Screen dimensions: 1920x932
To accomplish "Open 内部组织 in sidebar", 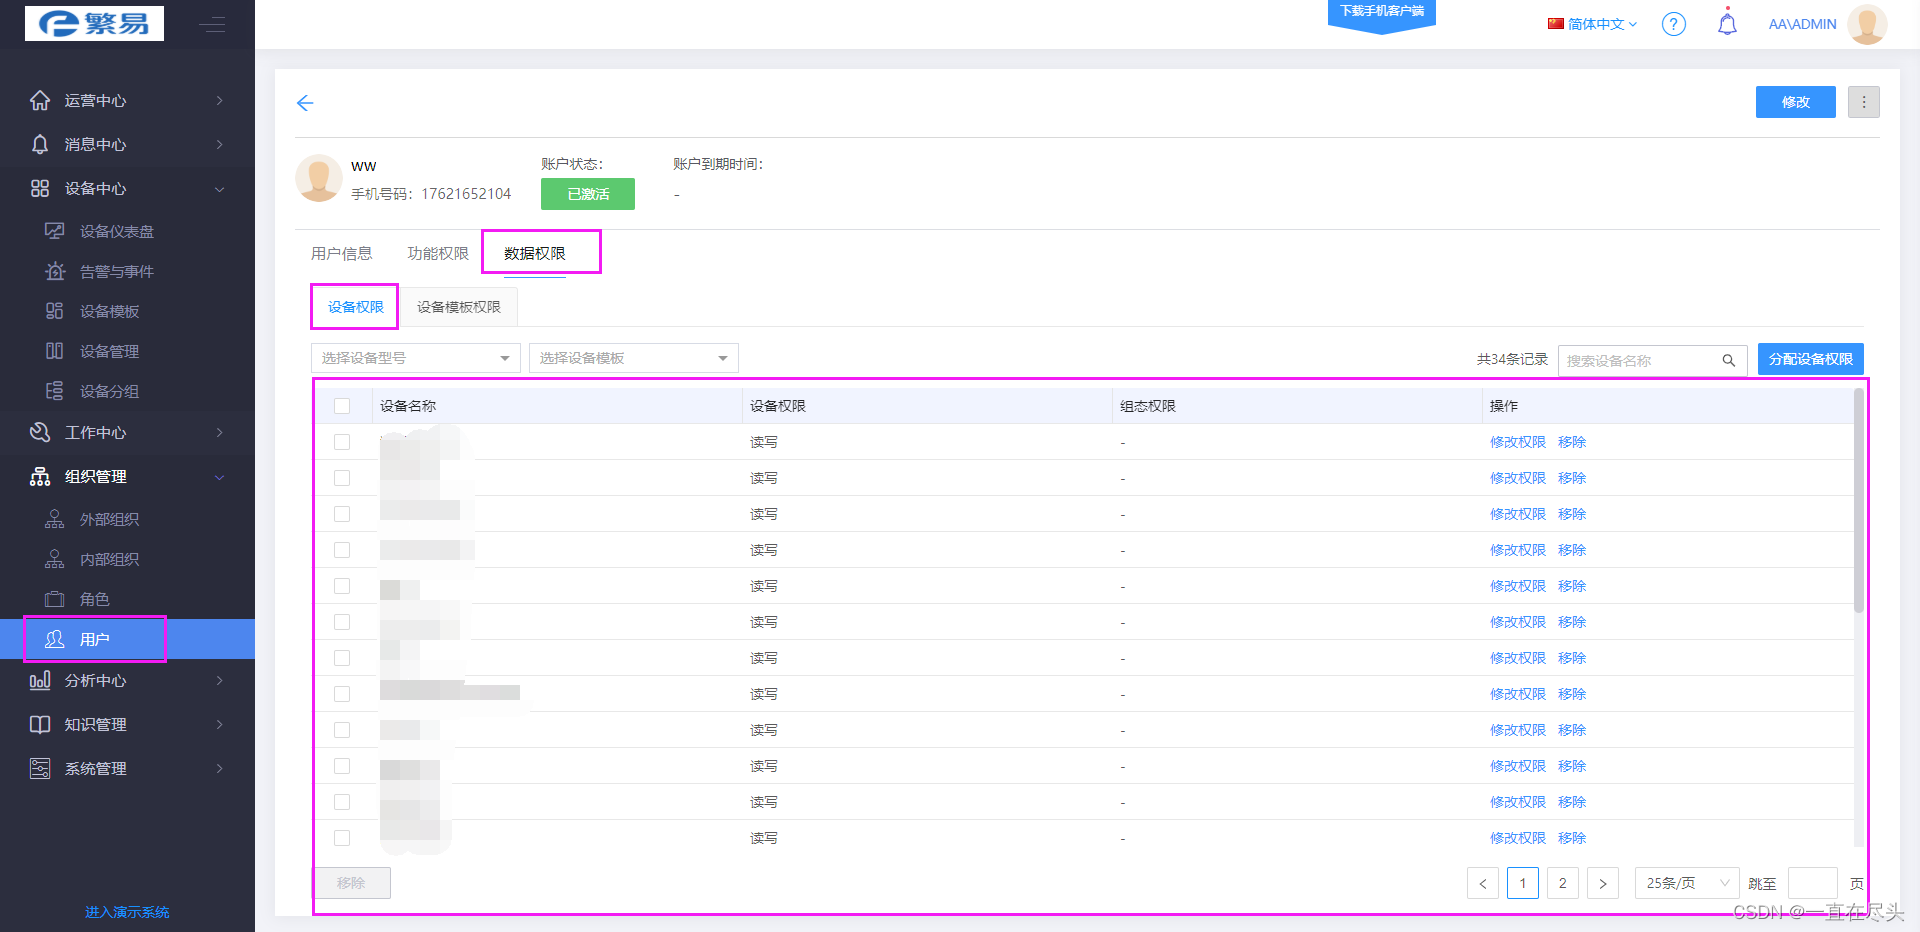I will click(x=109, y=559).
